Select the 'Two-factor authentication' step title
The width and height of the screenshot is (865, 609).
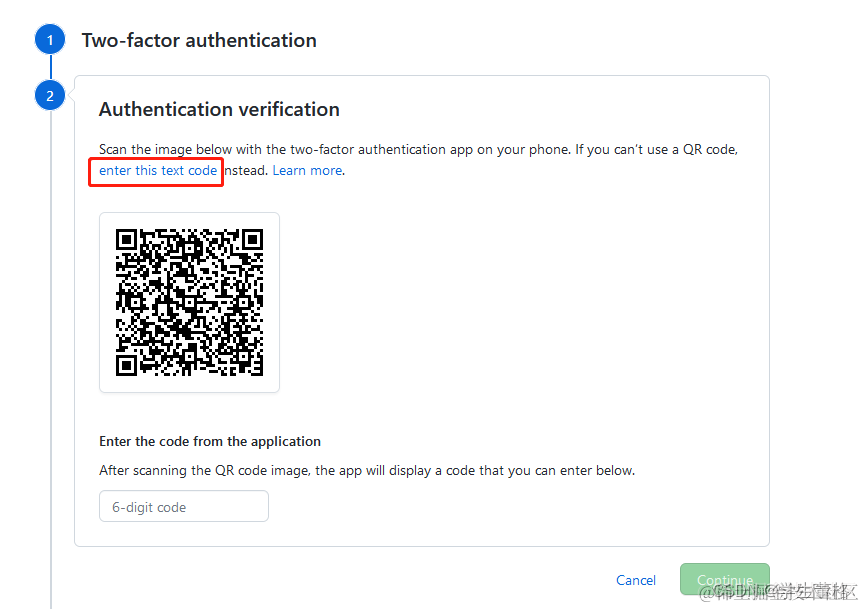coord(199,40)
